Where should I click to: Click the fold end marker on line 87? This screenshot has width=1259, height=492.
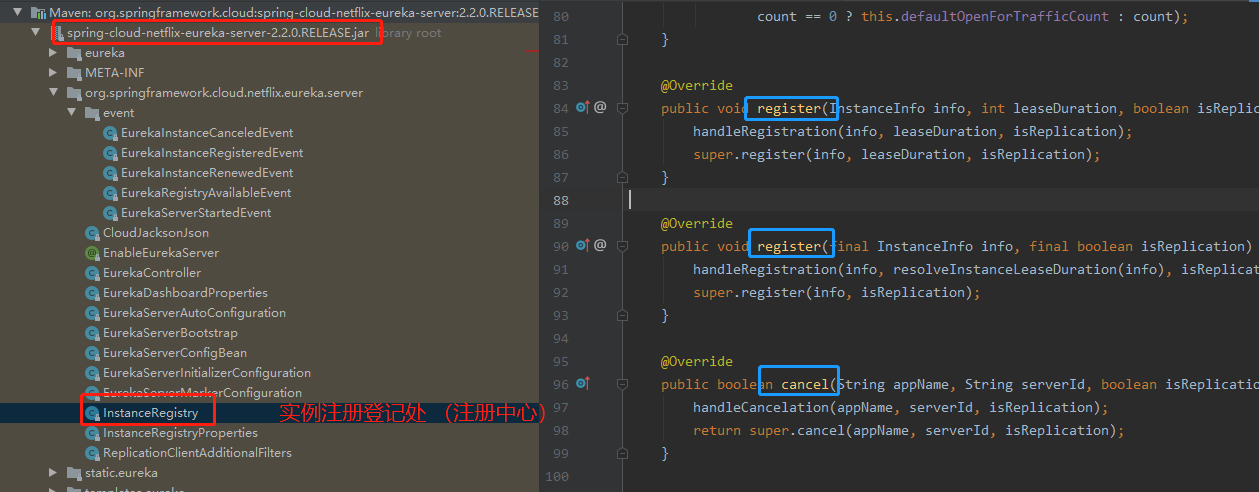pyautogui.click(x=622, y=177)
